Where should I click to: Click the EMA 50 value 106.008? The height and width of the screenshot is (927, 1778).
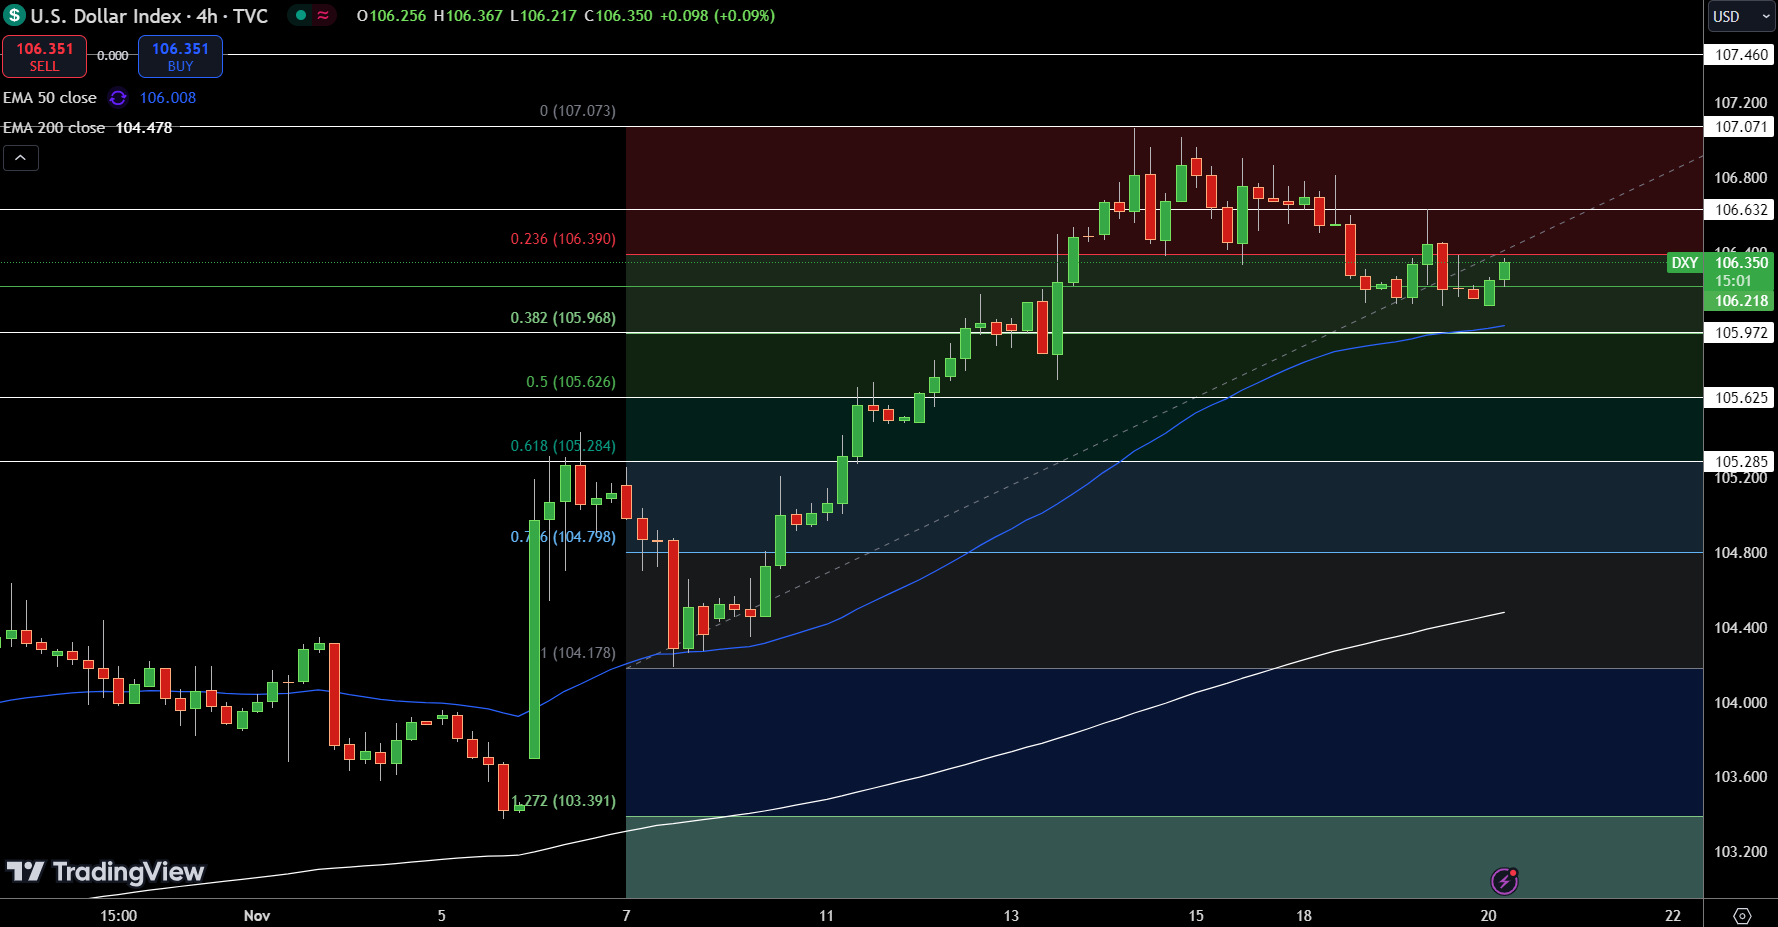click(x=168, y=98)
